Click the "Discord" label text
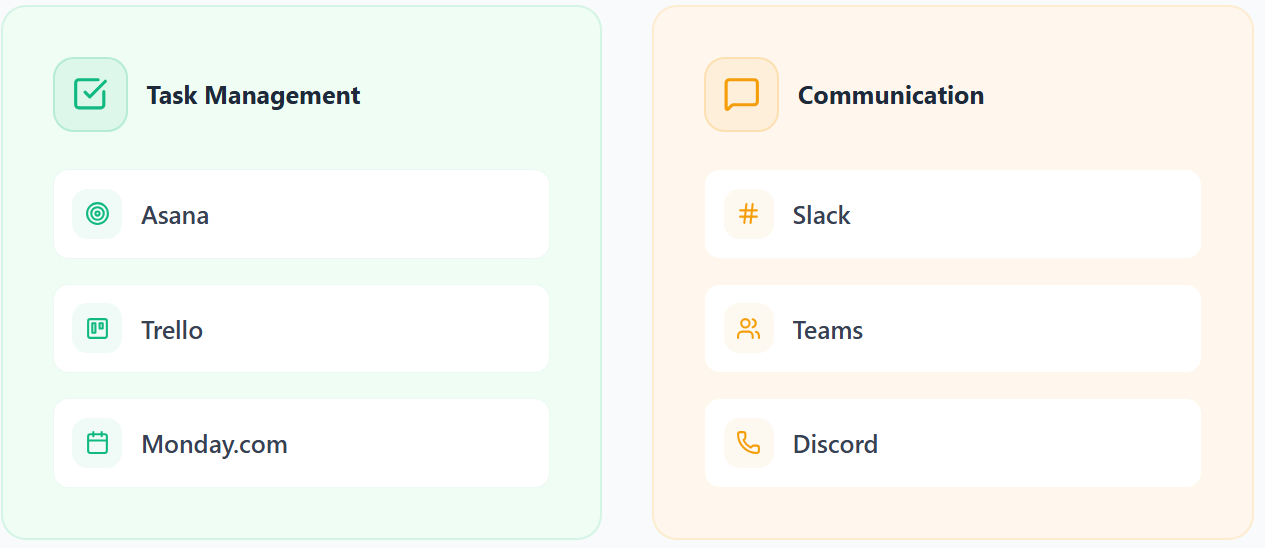Image resolution: width=1265 pixels, height=548 pixels. 835,444
